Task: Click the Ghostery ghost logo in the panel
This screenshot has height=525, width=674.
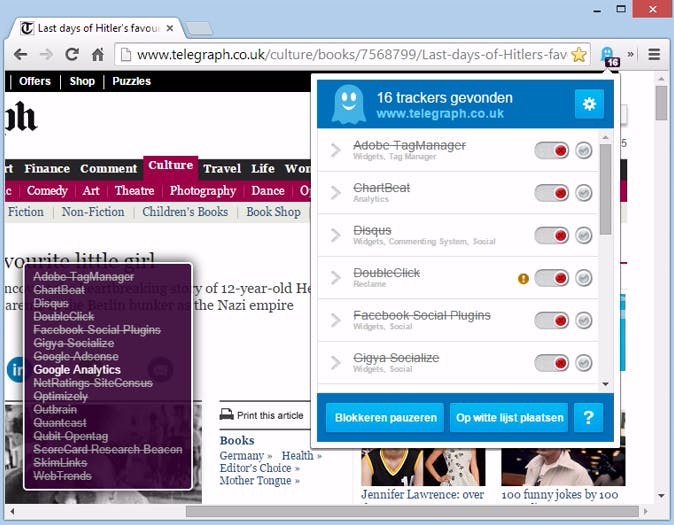Action: pyautogui.click(x=349, y=104)
